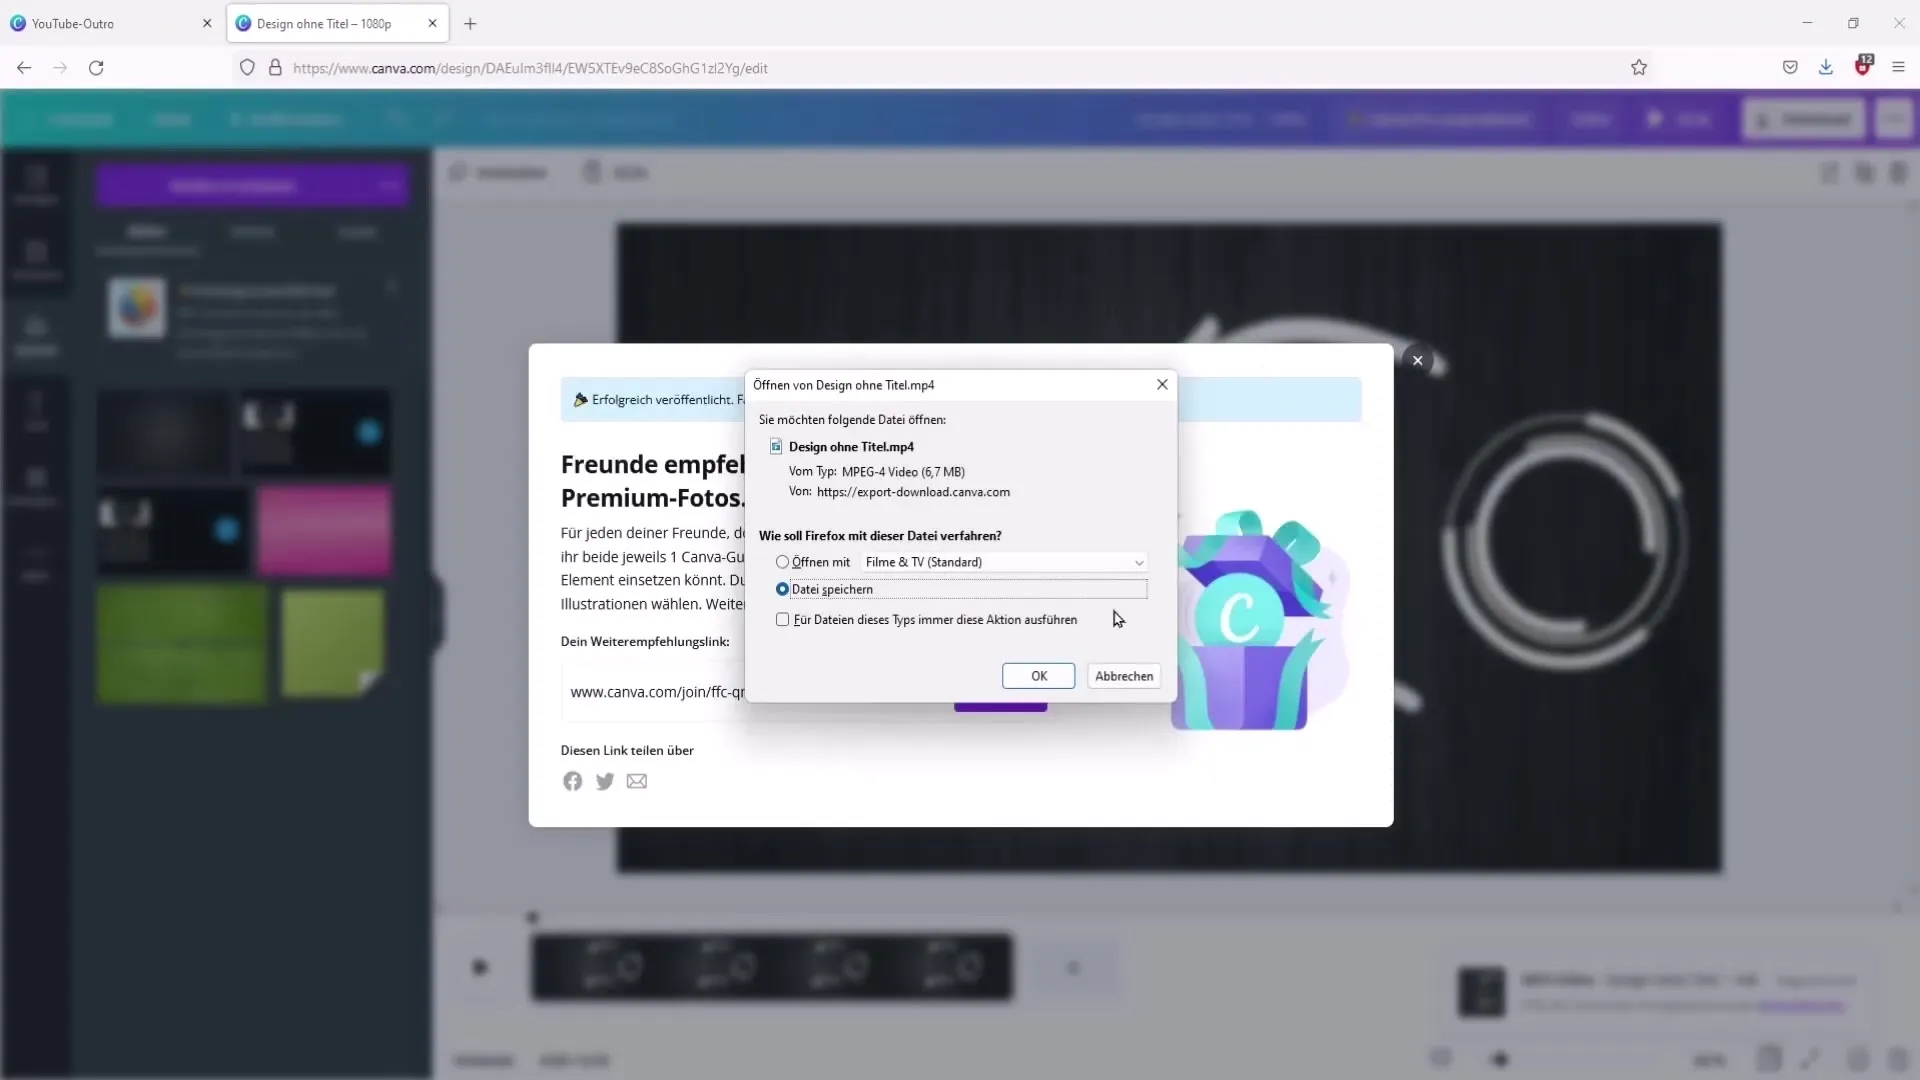This screenshot has width=1920, height=1080.
Task: Select the video clip in the timeline
Action: pos(772,967)
